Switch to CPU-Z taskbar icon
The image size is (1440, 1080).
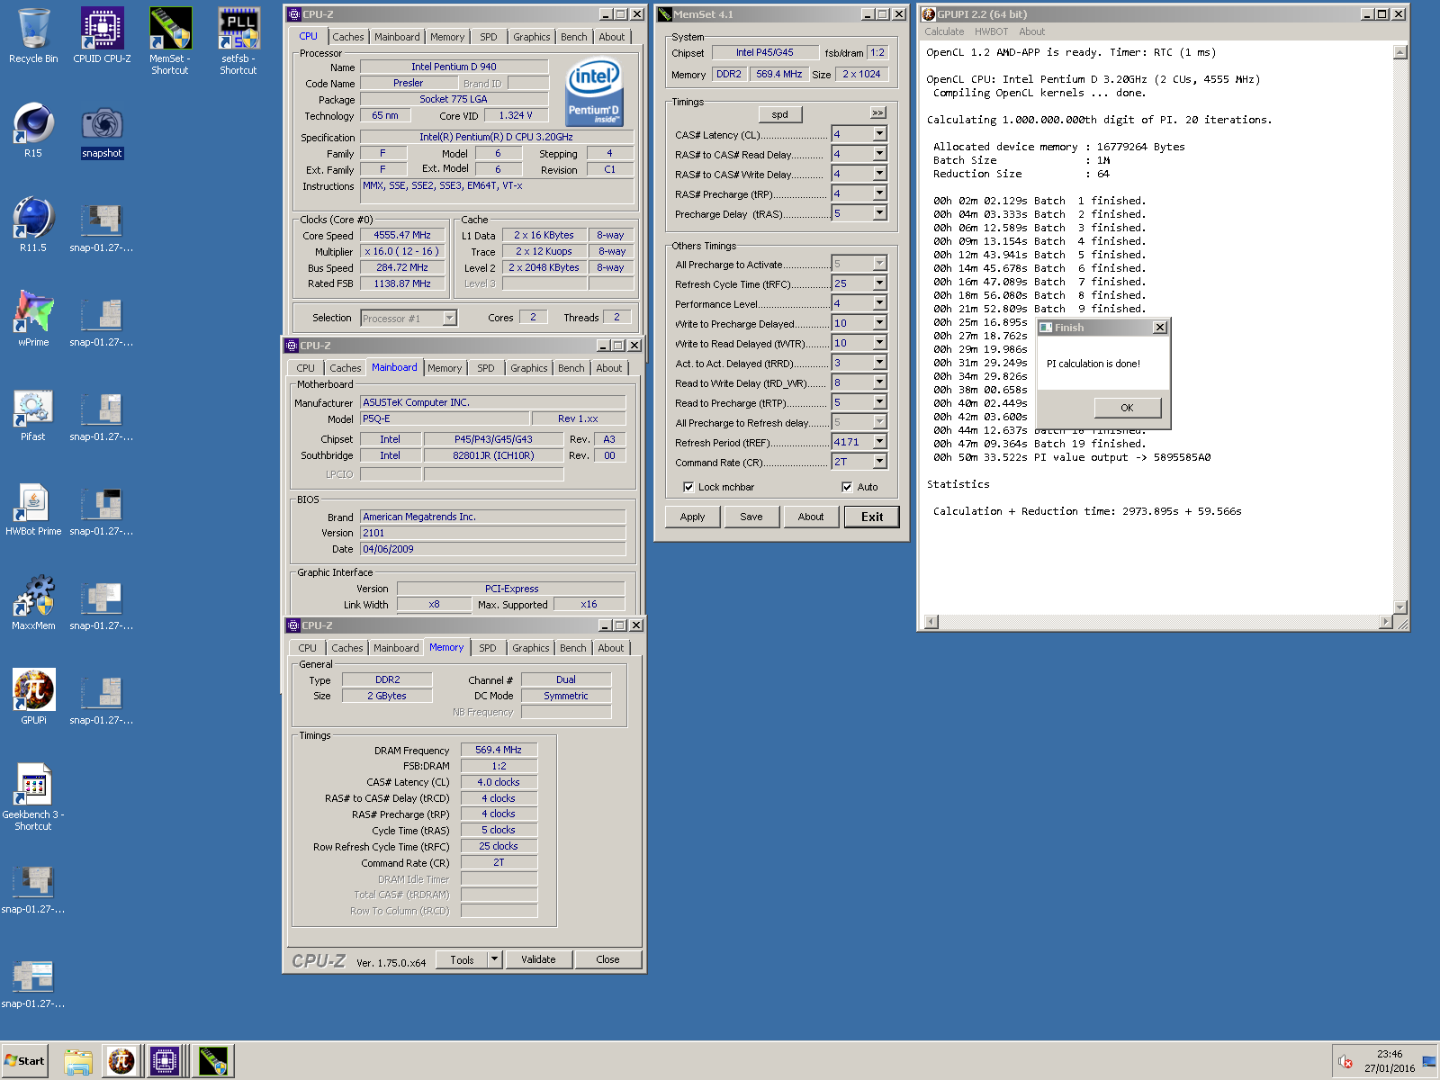pos(165,1061)
